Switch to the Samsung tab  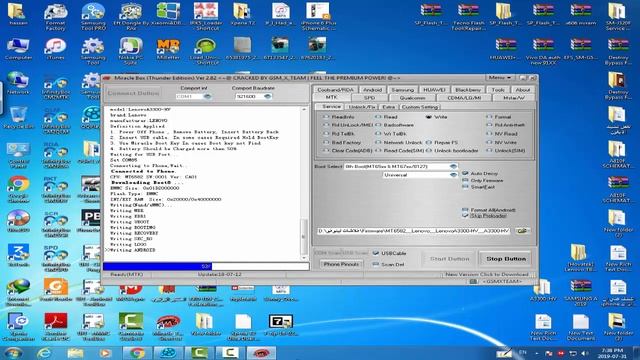402,90
